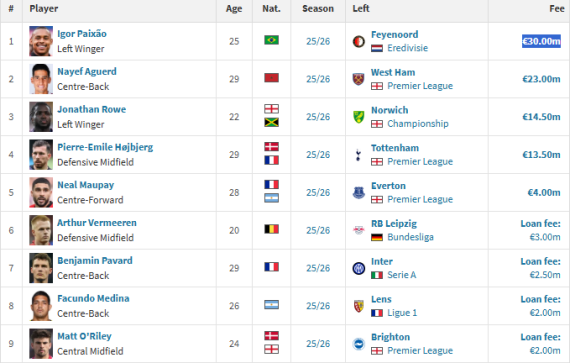Click the Feyenoord club crest icon
This screenshot has height=363, width=570.
click(358, 41)
